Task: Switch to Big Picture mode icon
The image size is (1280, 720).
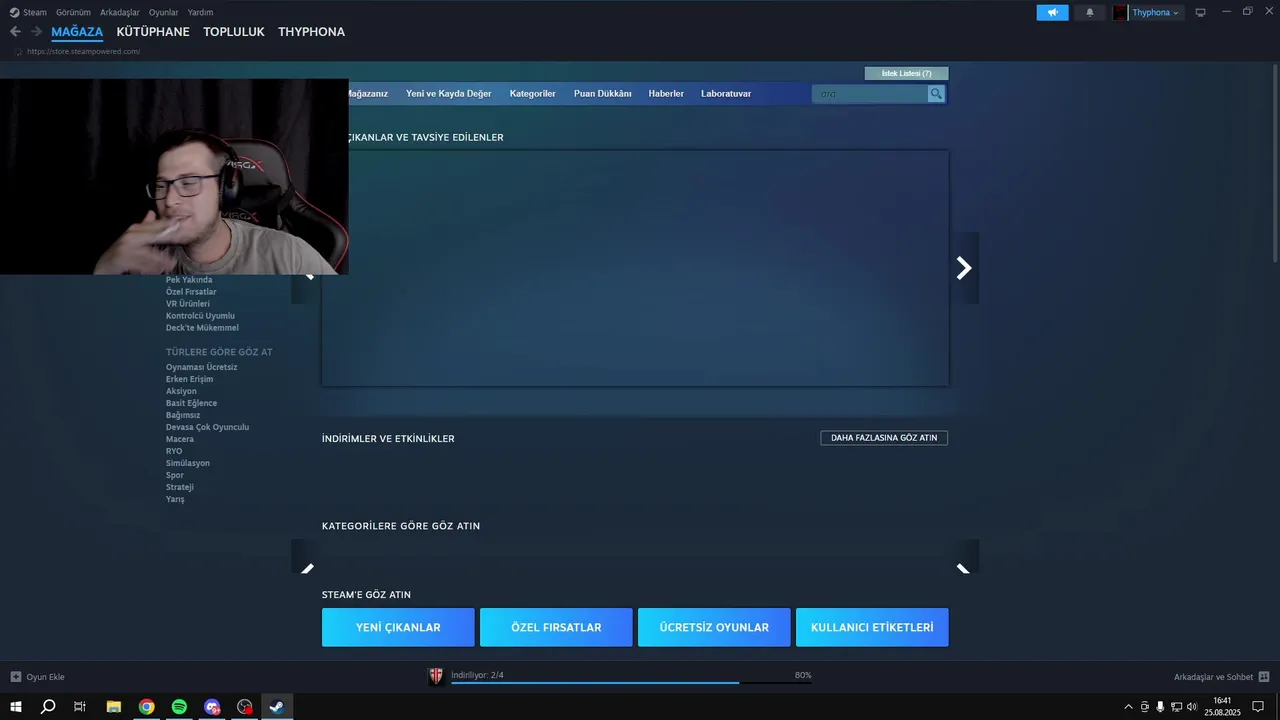Action: [x=1200, y=12]
